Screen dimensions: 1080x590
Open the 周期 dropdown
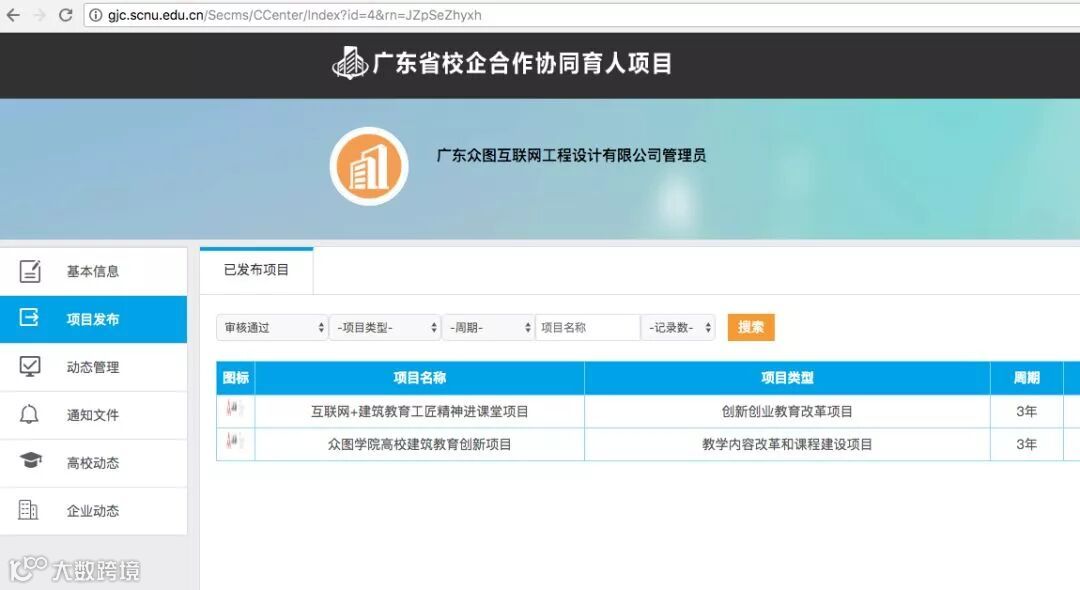coord(488,328)
